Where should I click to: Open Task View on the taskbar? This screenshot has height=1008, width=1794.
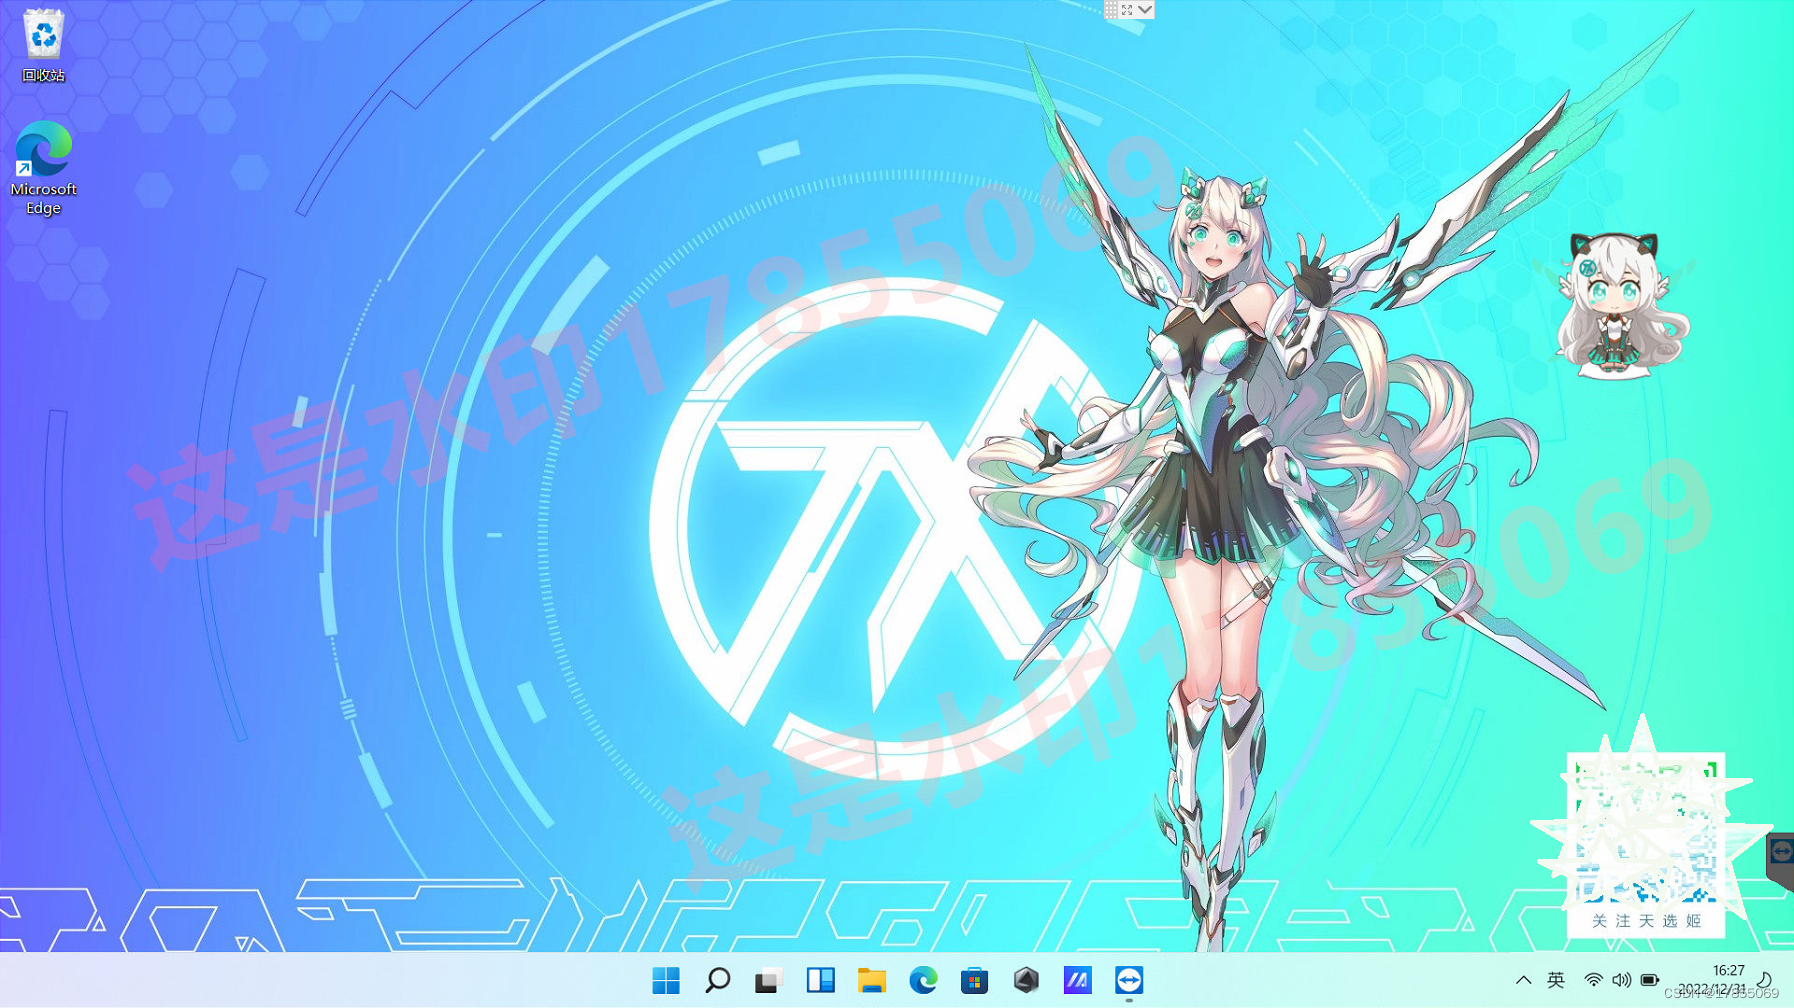tap(768, 980)
